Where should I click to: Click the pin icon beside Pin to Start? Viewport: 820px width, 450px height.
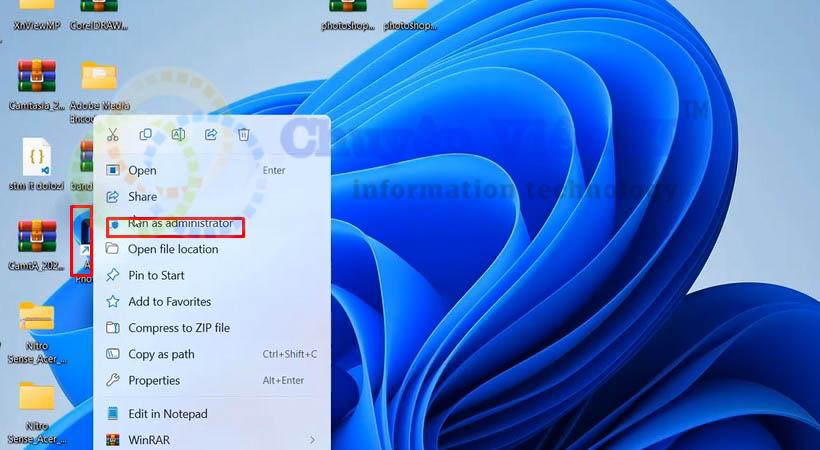point(112,275)
